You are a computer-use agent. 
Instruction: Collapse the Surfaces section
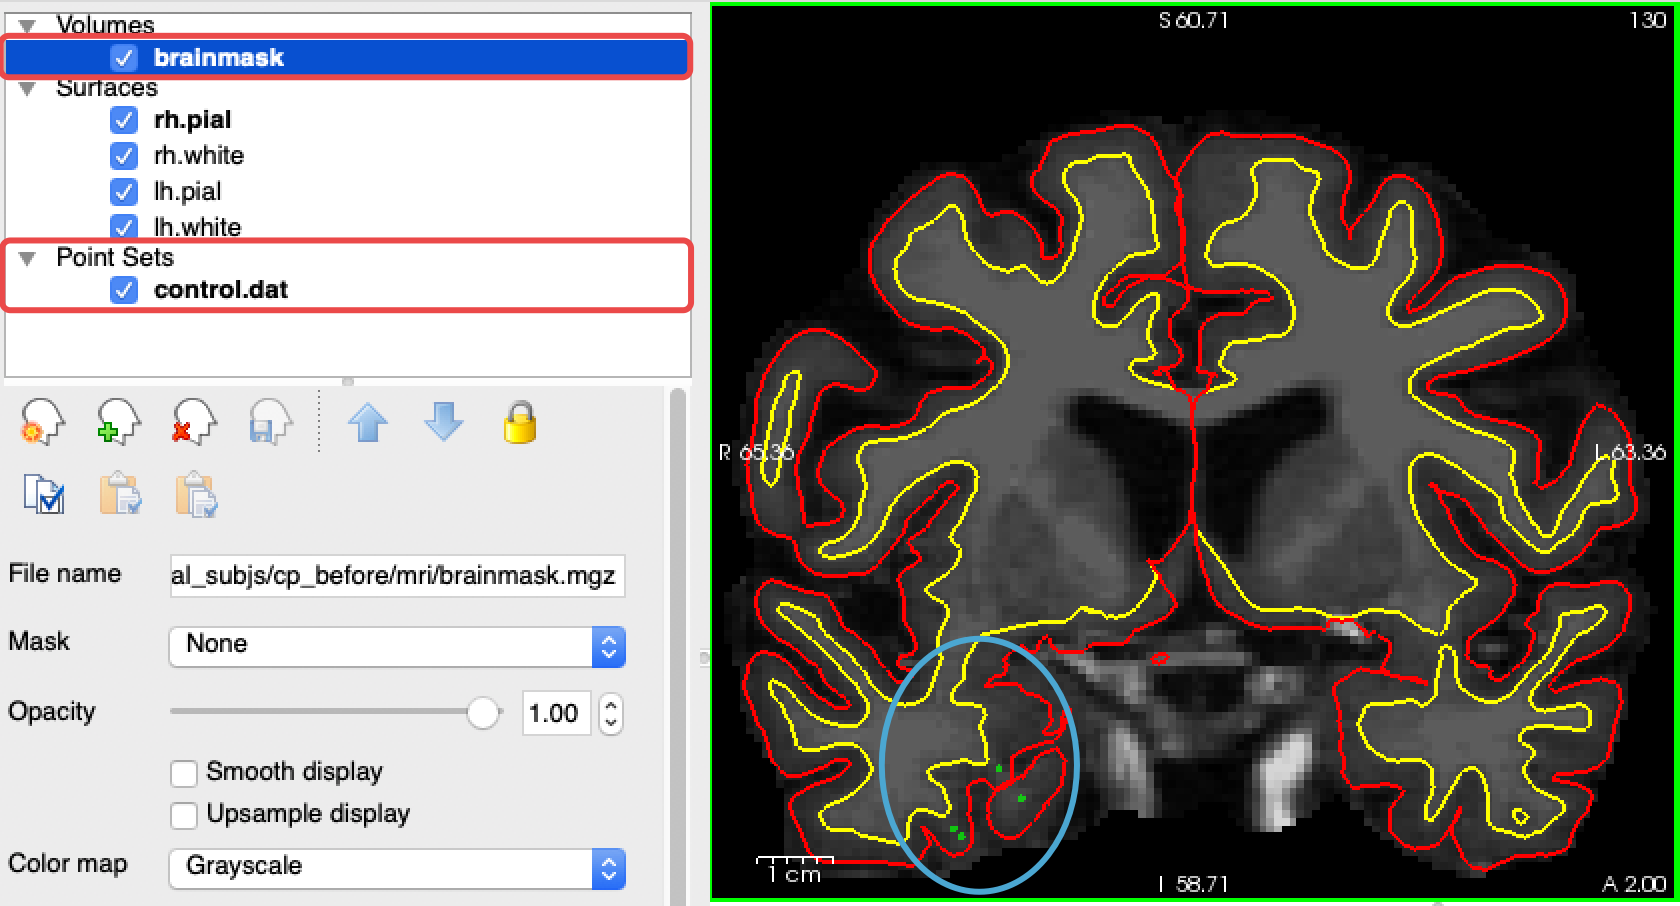point(28,88)
